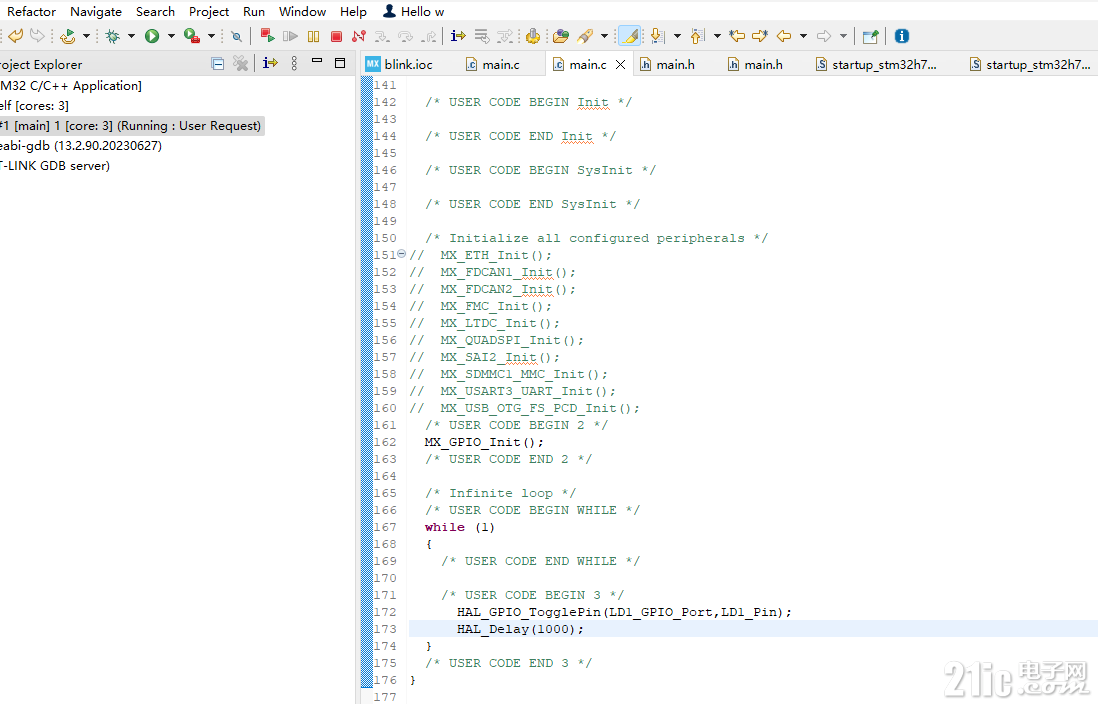Open the Window menu
This screenshot has width=1098, height=704.
pos(303,12)
